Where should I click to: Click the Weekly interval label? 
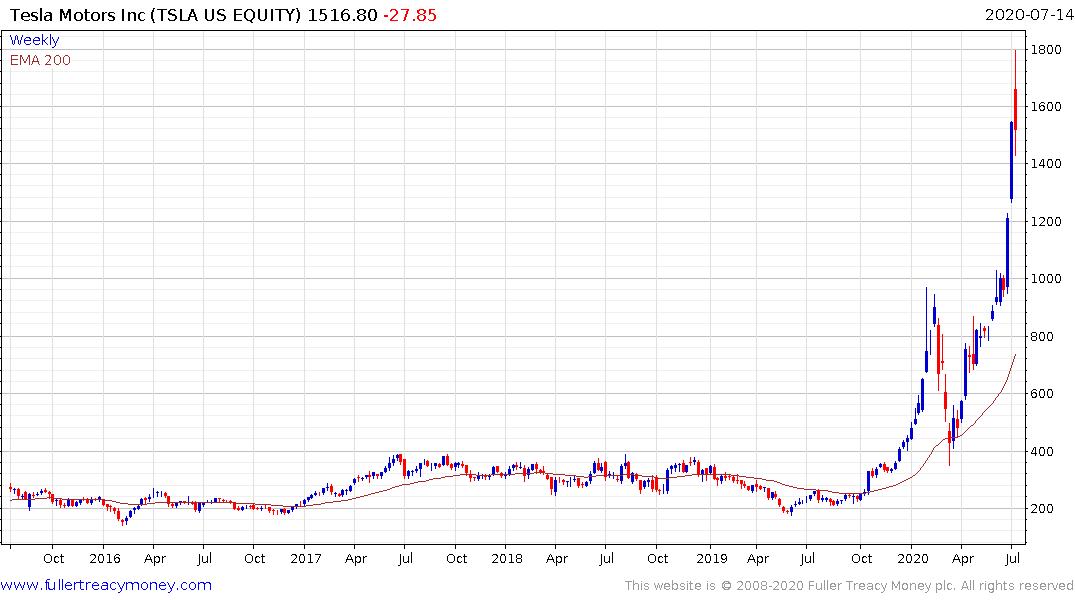[34, 40]
